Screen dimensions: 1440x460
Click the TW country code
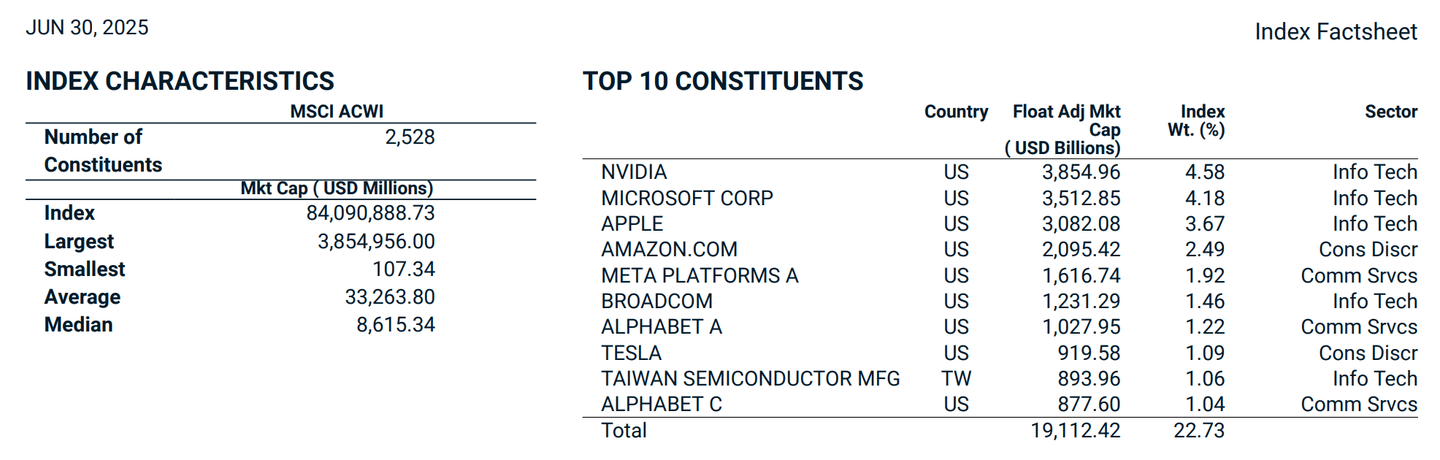[x=956, y=379]
